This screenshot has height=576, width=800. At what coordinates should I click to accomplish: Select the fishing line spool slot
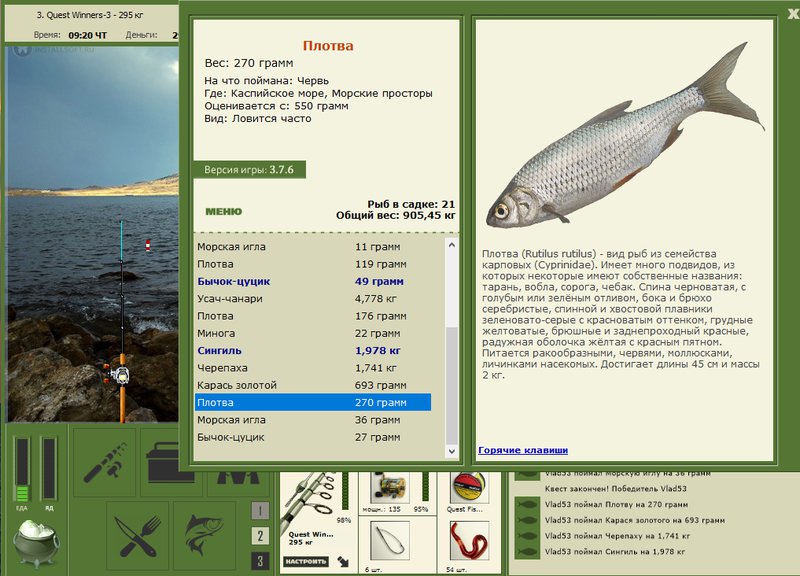[x=469, y=488]
